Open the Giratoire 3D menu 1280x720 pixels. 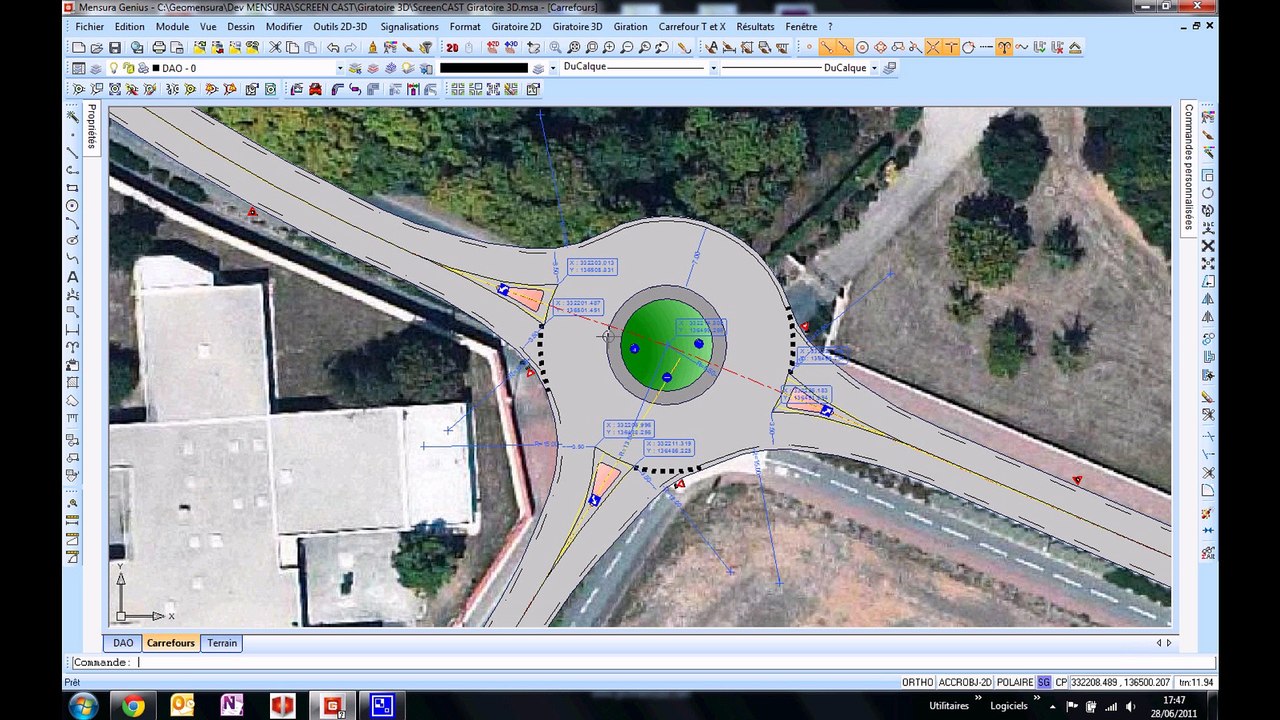(x=577, y=27)
